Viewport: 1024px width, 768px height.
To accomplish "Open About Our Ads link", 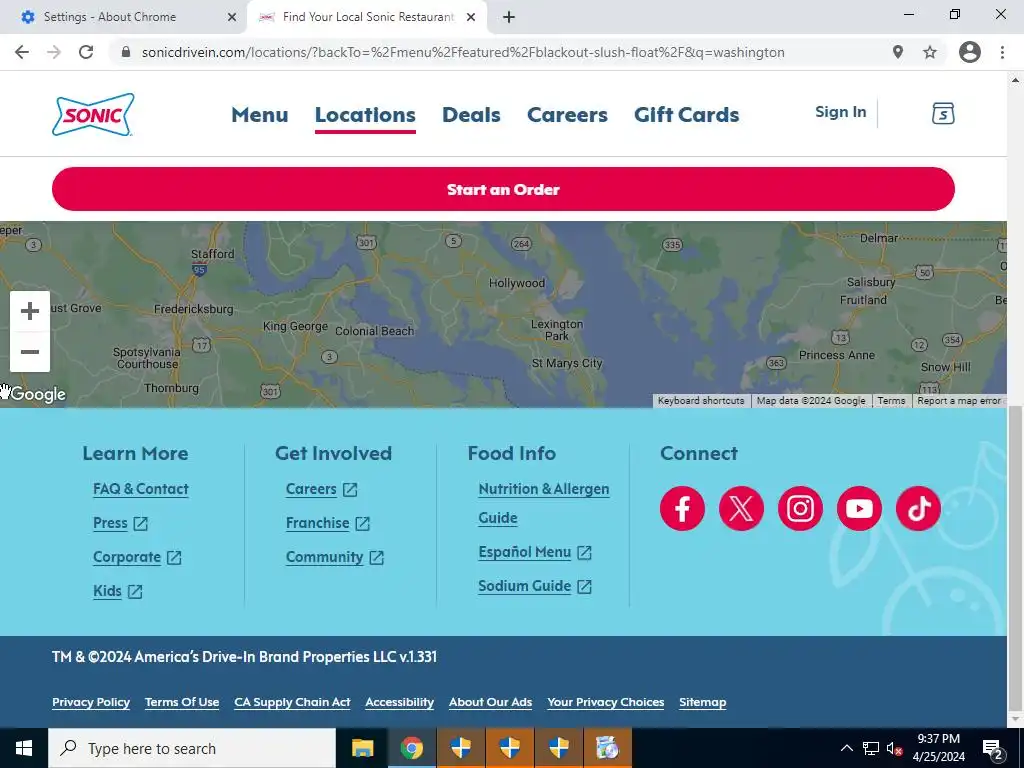I will click(x=490, y=702).
